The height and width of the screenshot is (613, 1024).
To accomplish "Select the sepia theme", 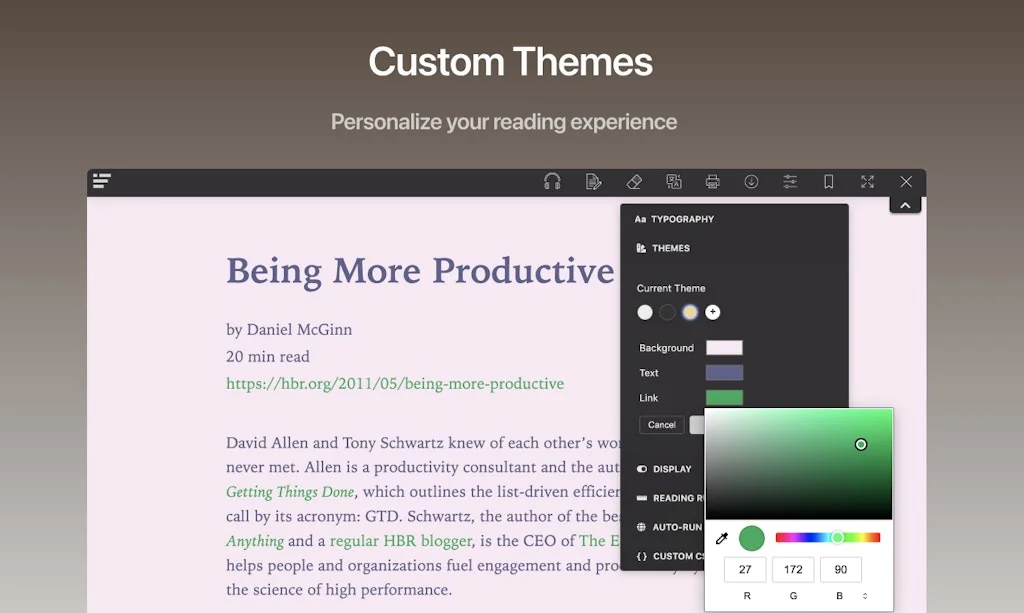I will [690, 312].
